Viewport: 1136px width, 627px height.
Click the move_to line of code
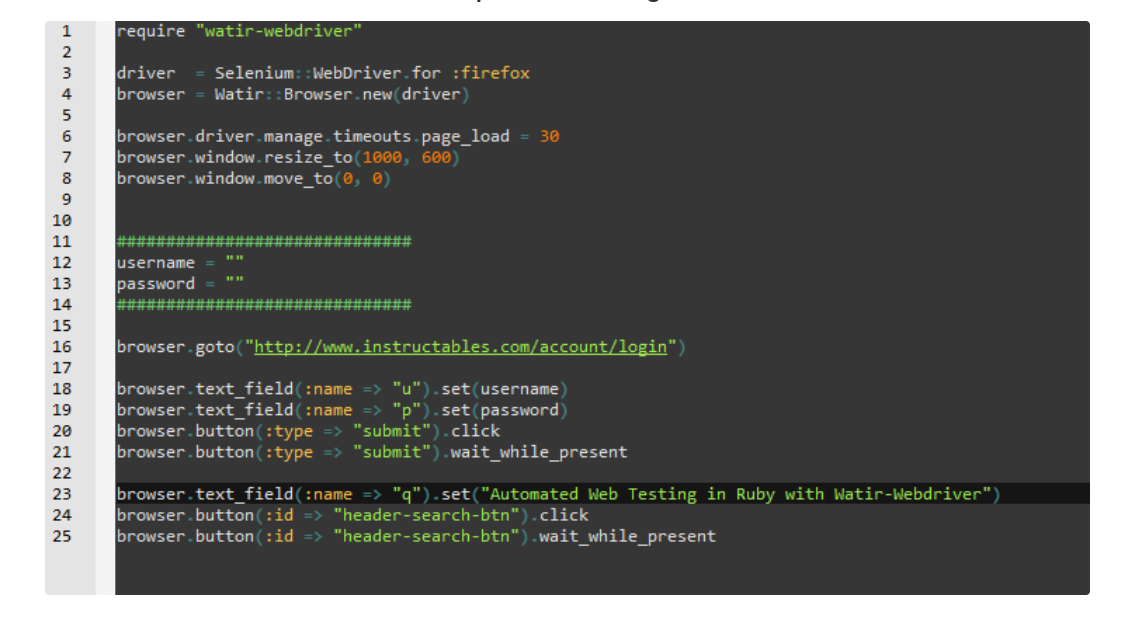click(254, 178)
